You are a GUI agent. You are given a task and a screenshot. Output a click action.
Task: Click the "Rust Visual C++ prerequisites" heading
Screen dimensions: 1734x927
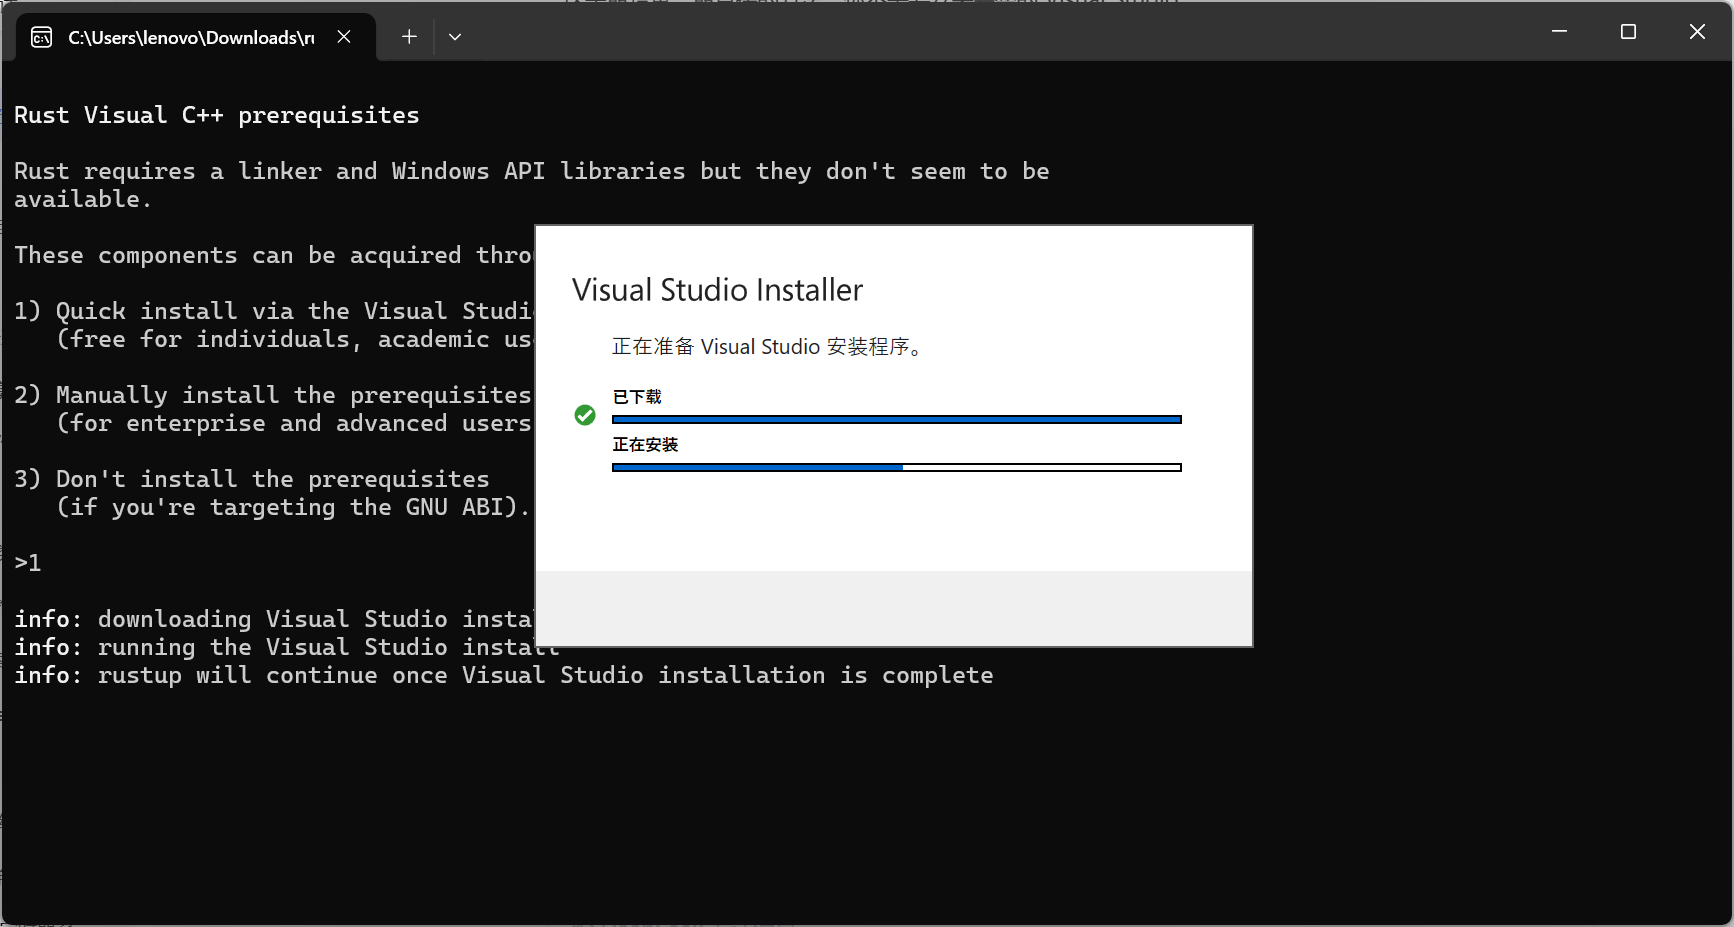217,115
